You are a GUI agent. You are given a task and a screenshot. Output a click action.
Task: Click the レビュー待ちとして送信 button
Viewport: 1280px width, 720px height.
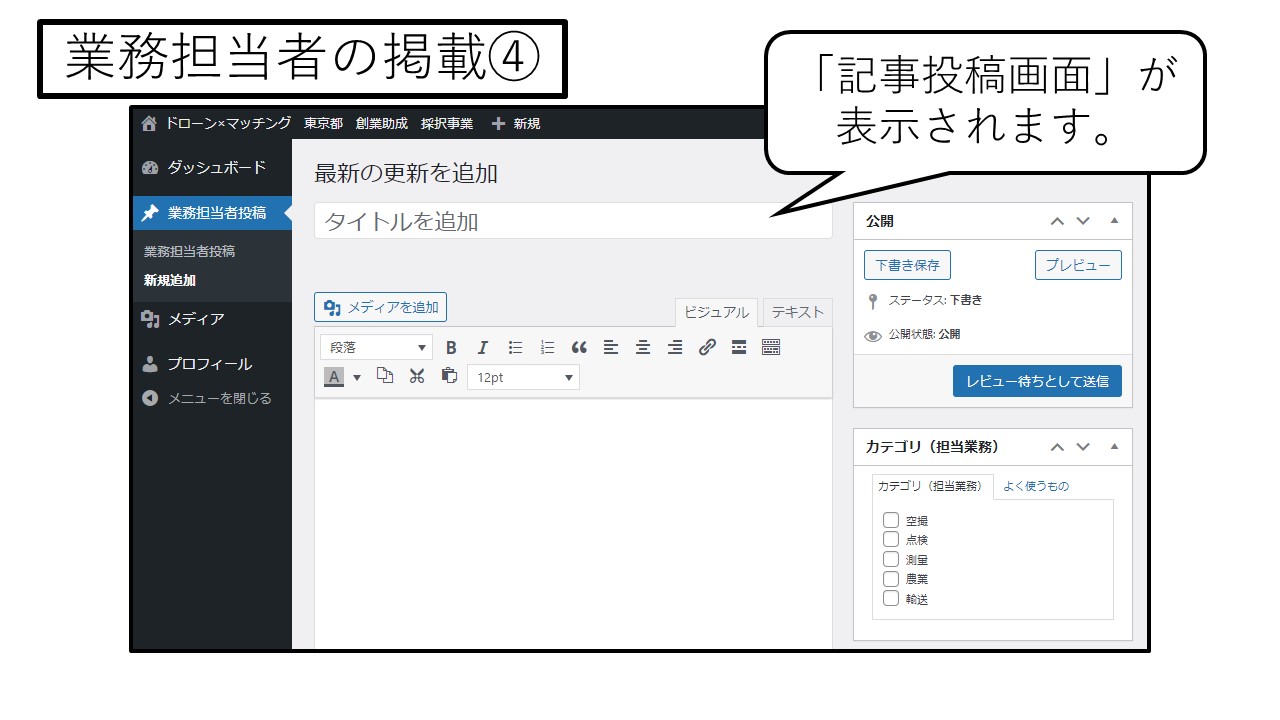1037,381
